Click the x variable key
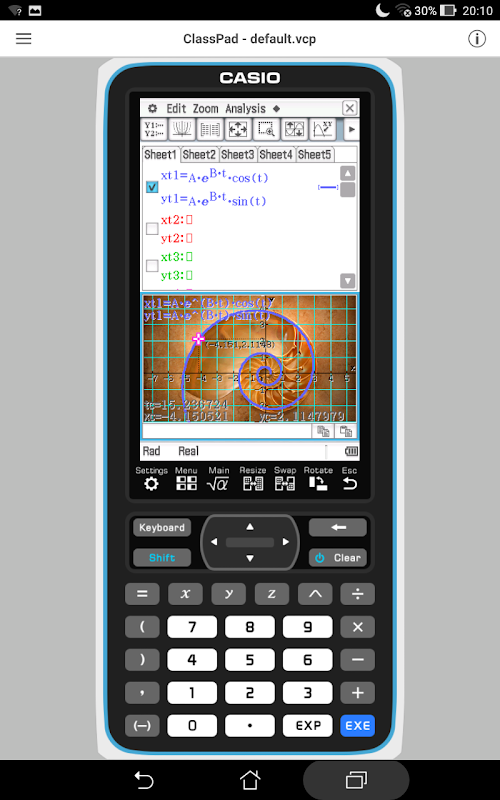The image size is (500, 800). click(x=185, y=594)
